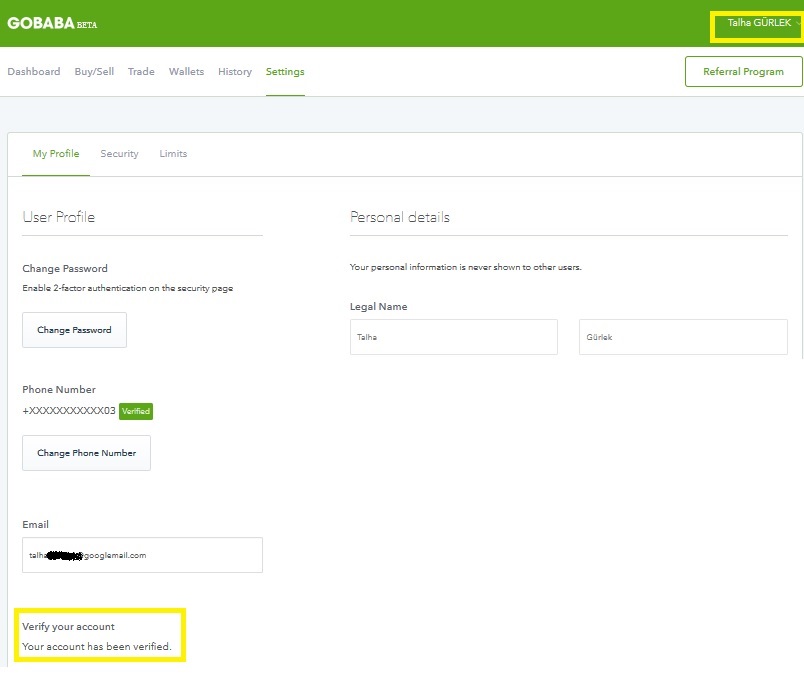This screenshot has width=804, height=678.
Task: Switch to the My Profile tab
Action: (x=56, y=153)
